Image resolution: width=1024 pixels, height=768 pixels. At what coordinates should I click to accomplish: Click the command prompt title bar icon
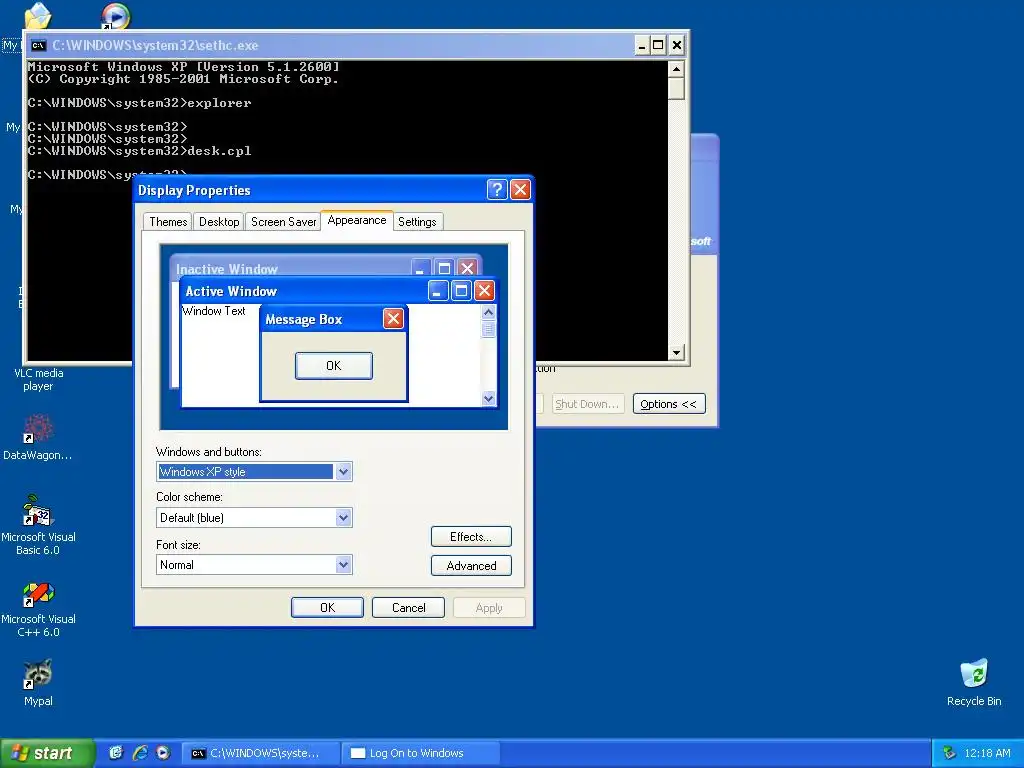[39, 45]
